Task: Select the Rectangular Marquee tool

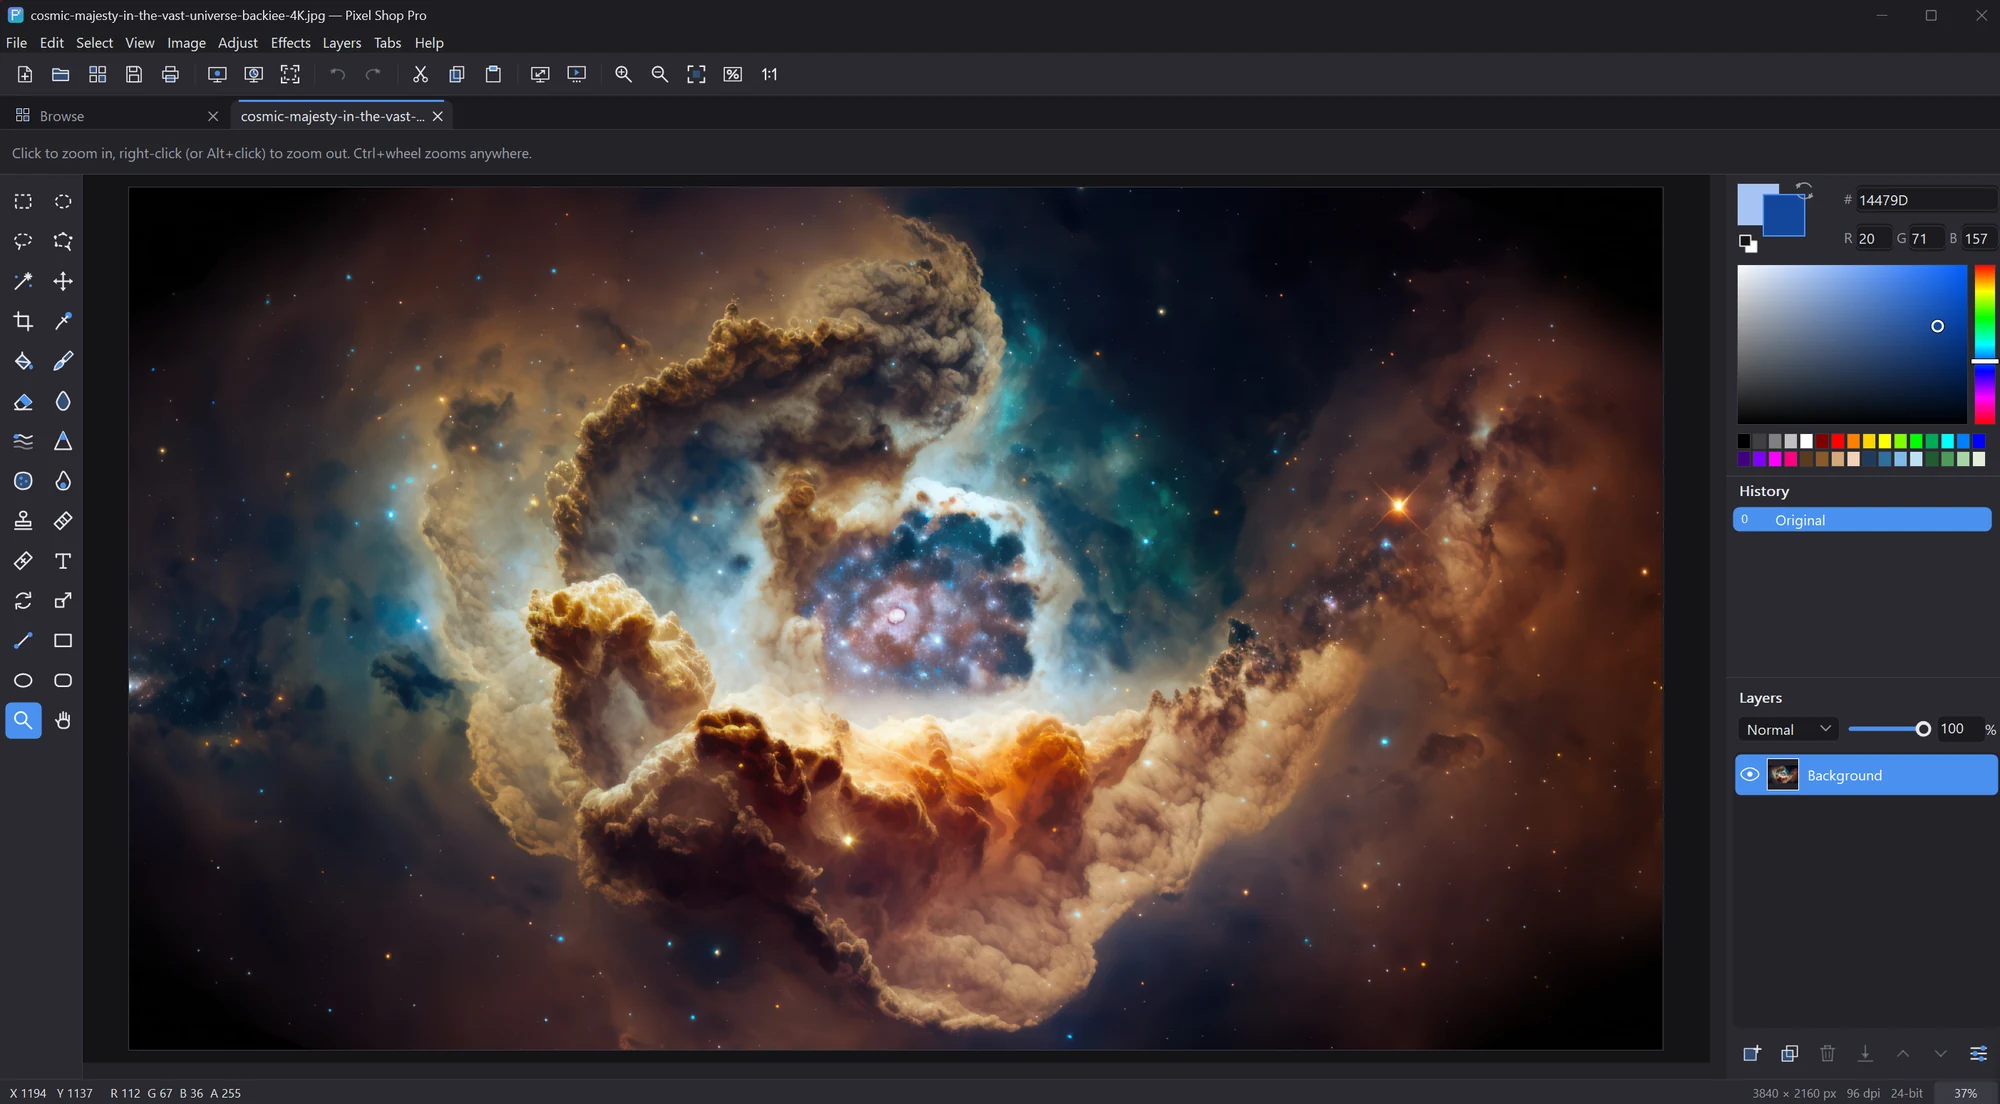Action: click(x=23, y=202)
